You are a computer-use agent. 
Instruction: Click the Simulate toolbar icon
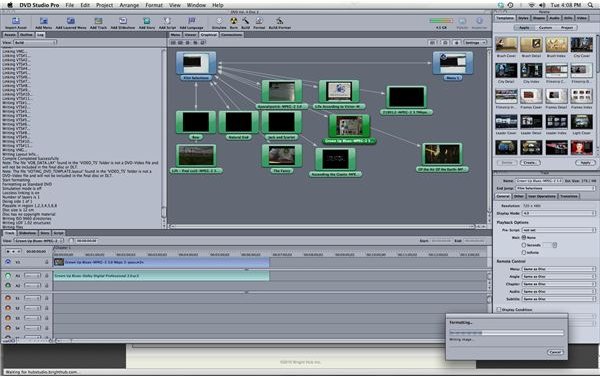tap(219, 21)
